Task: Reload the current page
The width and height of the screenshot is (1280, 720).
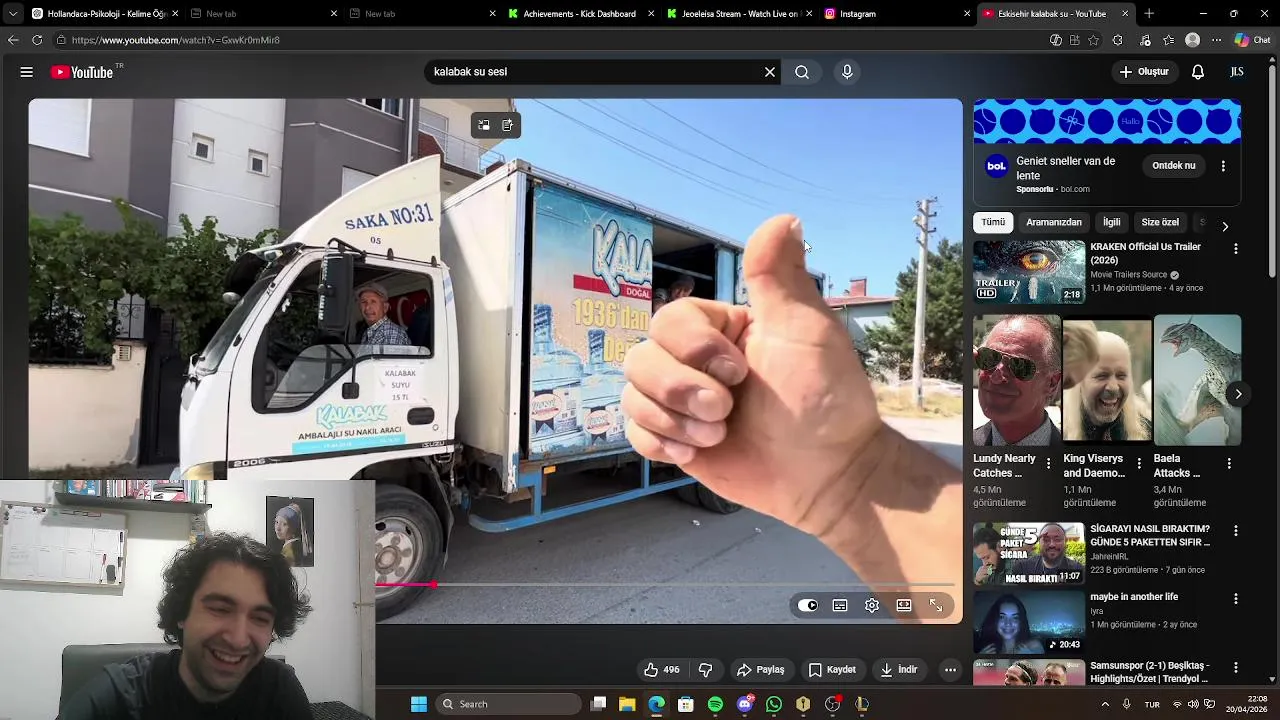Action: (37, 40)
